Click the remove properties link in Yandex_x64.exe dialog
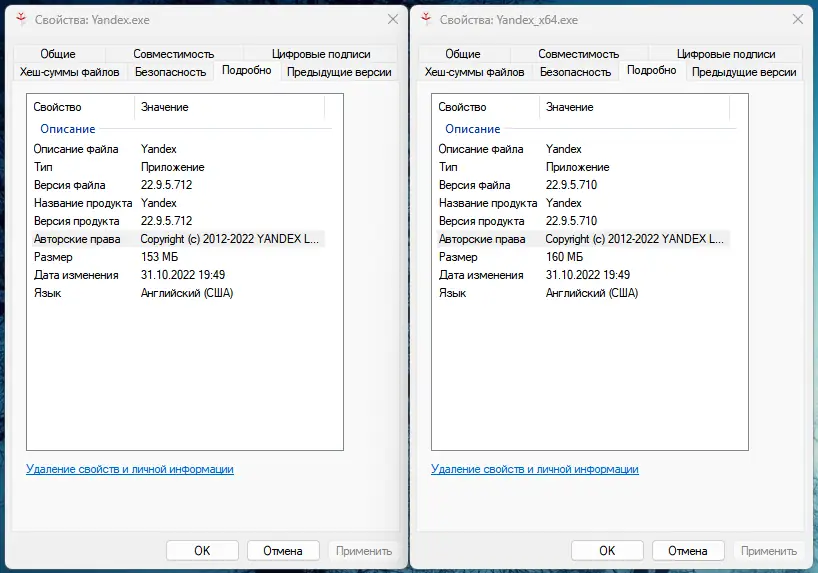This screenshot has width=818, height=573. 535,469
